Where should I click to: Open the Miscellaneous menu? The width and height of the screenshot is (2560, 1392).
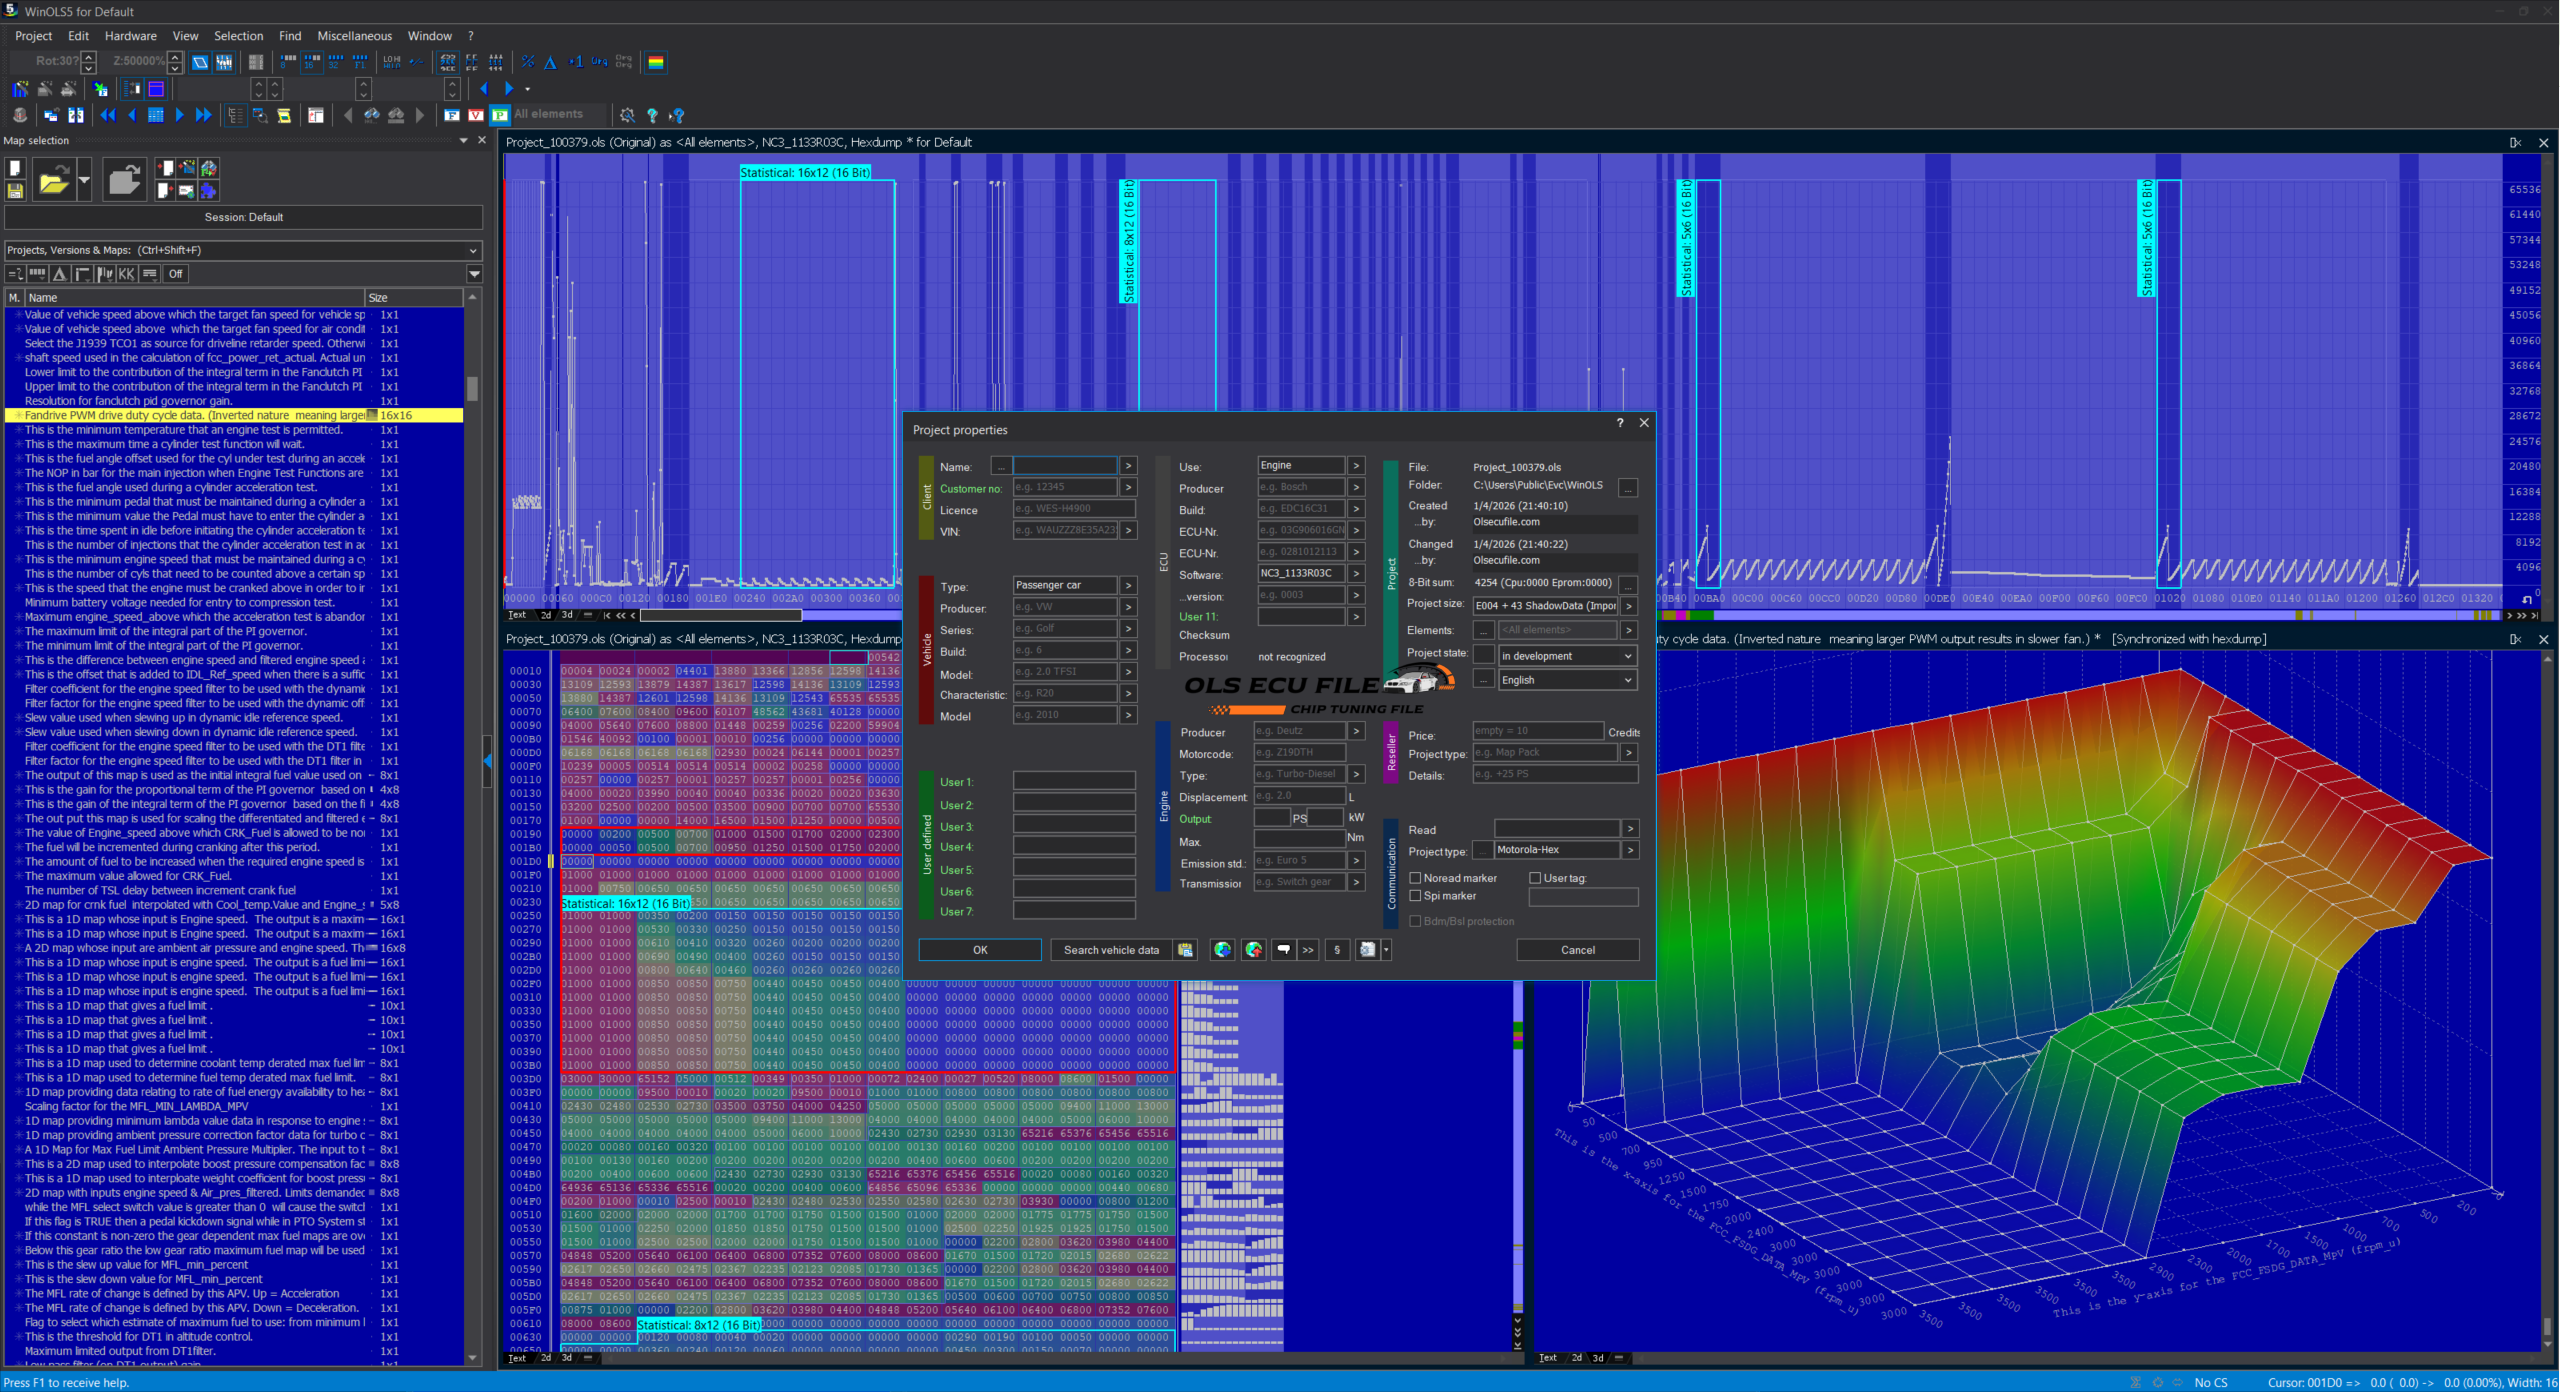coord(354,36)
